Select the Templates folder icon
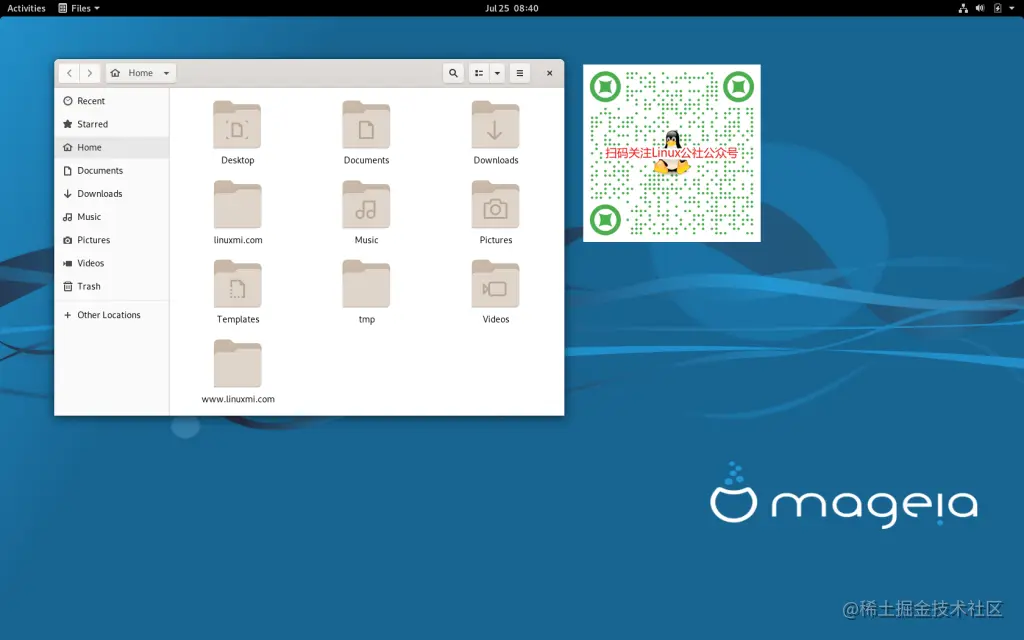 (x=237, y=284)
